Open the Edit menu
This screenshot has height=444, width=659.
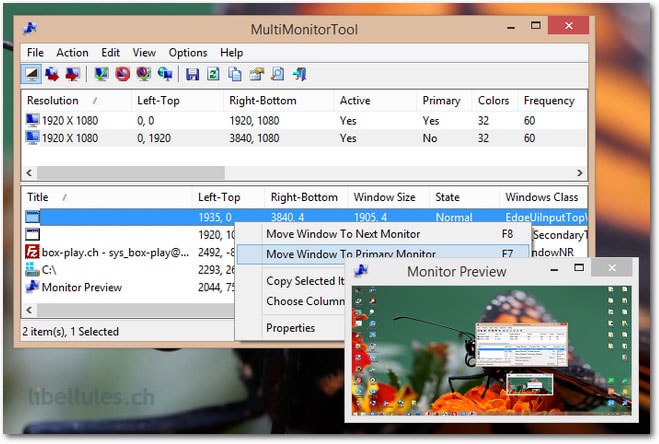[111, 53]
